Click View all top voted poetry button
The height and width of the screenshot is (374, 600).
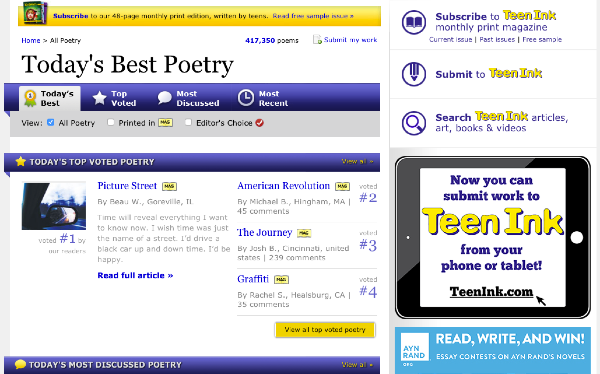click(325, 330)
